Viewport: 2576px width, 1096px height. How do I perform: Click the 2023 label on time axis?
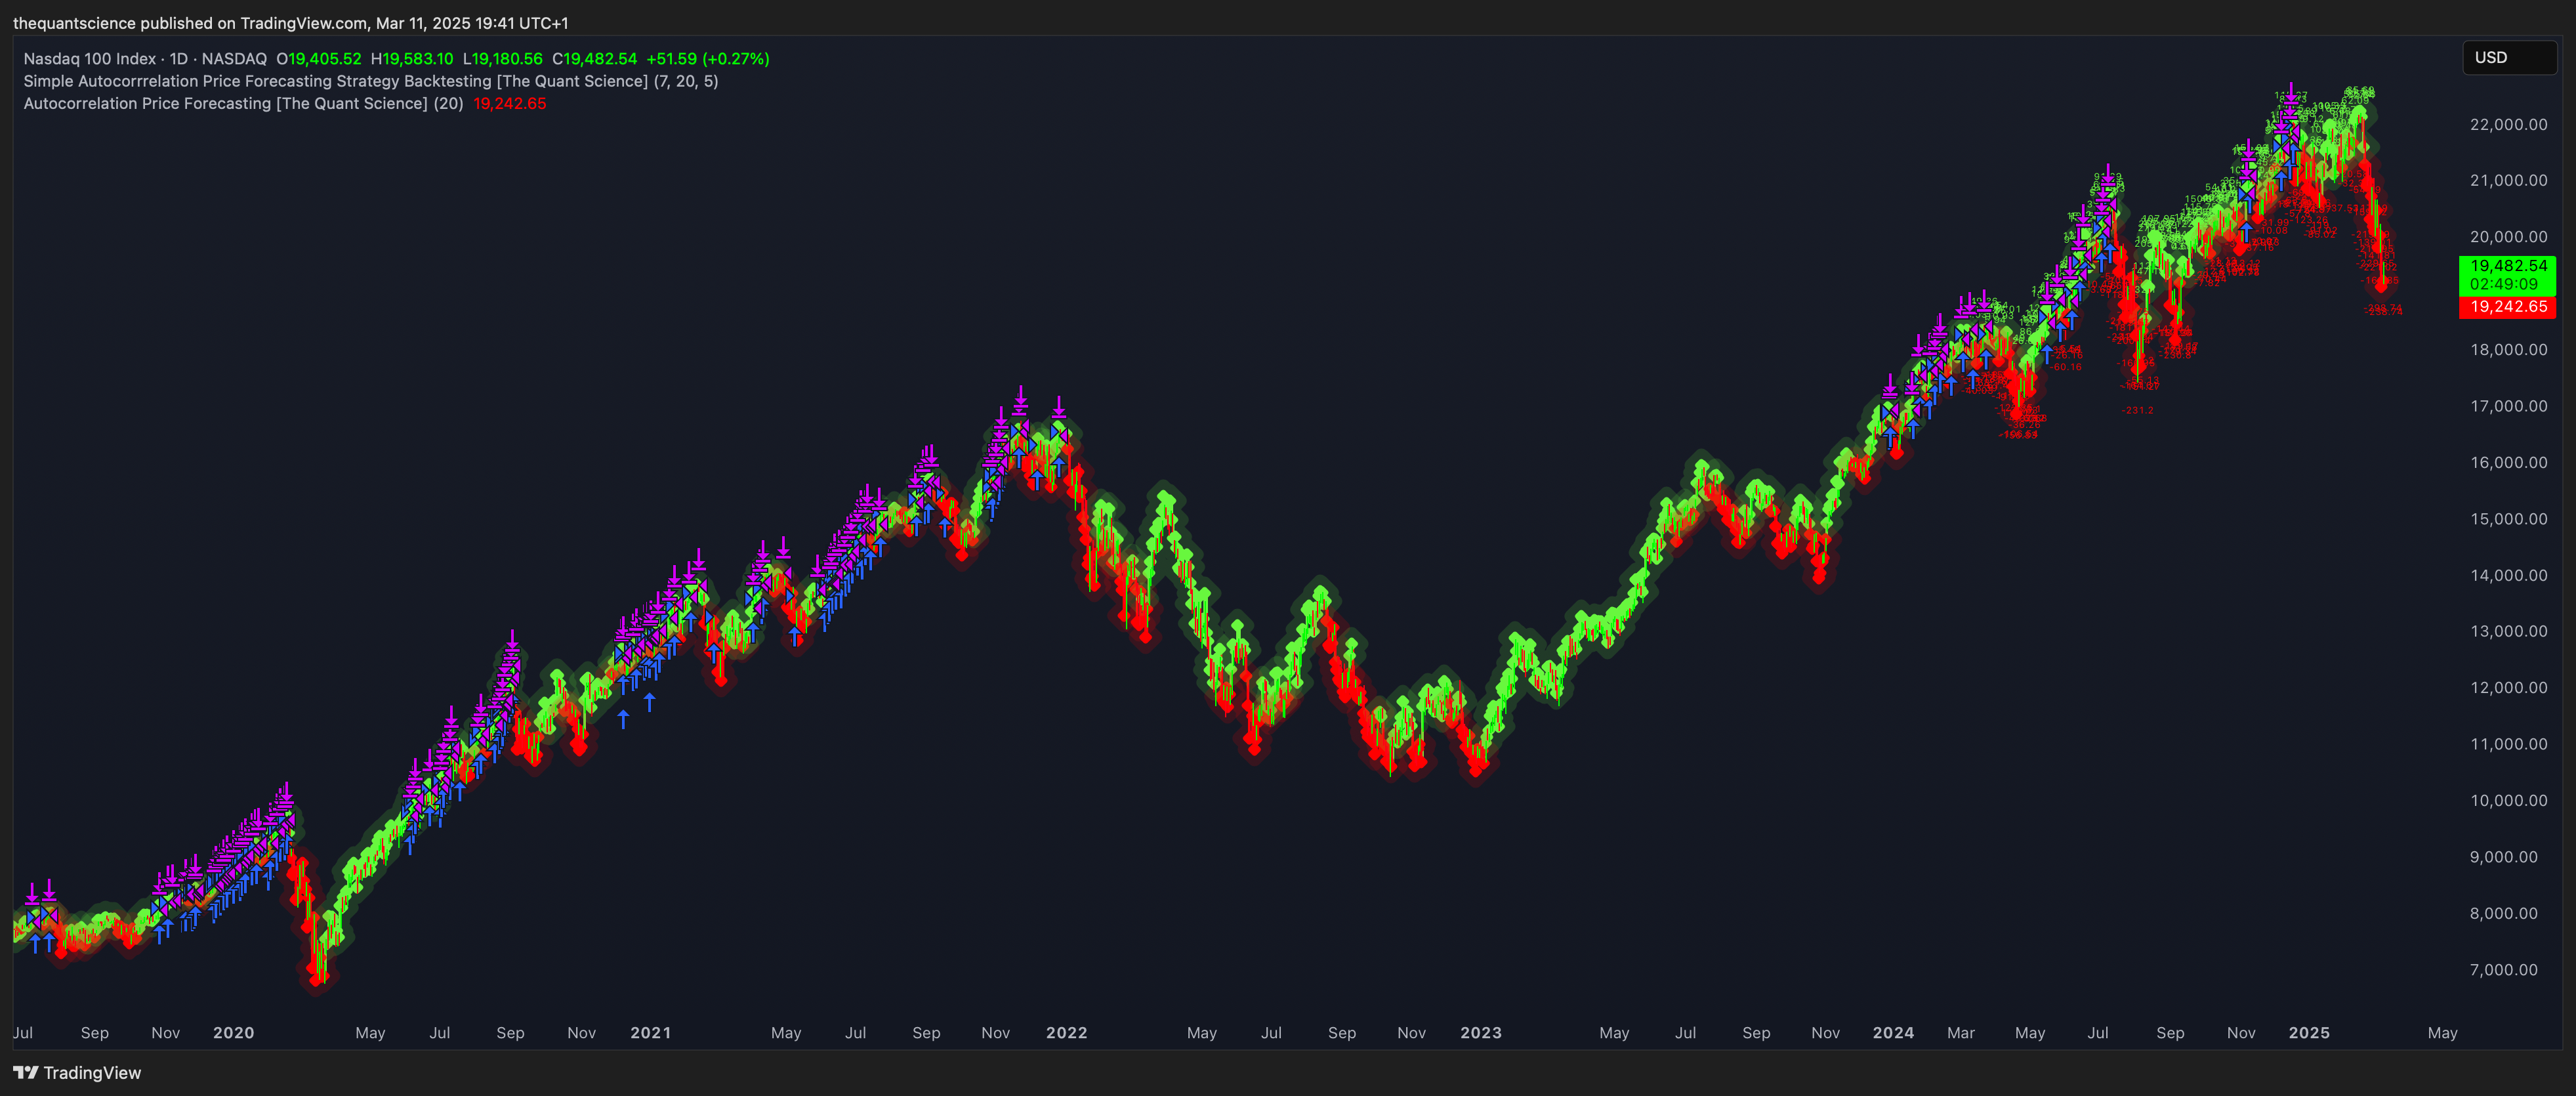[1481, 1033]
